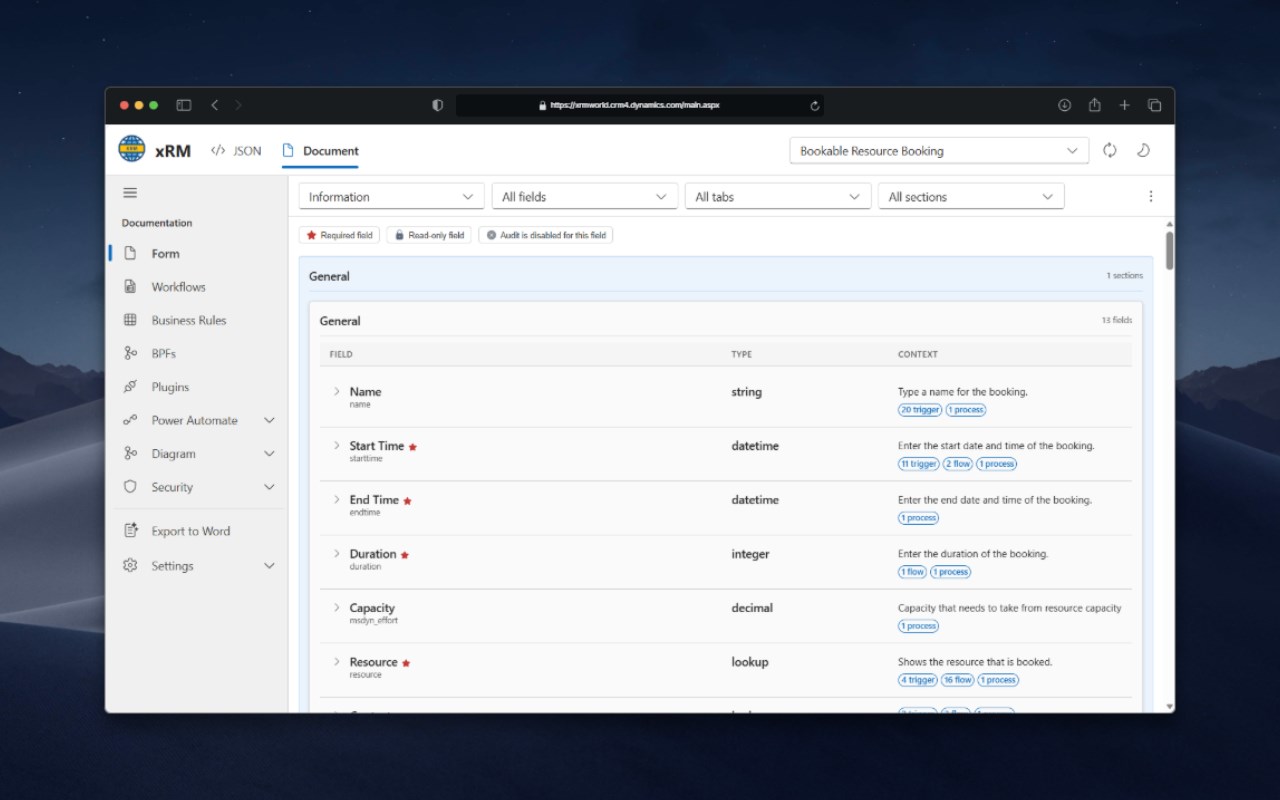
Task: Click the TYPE column header
Action: click(x=742, y=354)
